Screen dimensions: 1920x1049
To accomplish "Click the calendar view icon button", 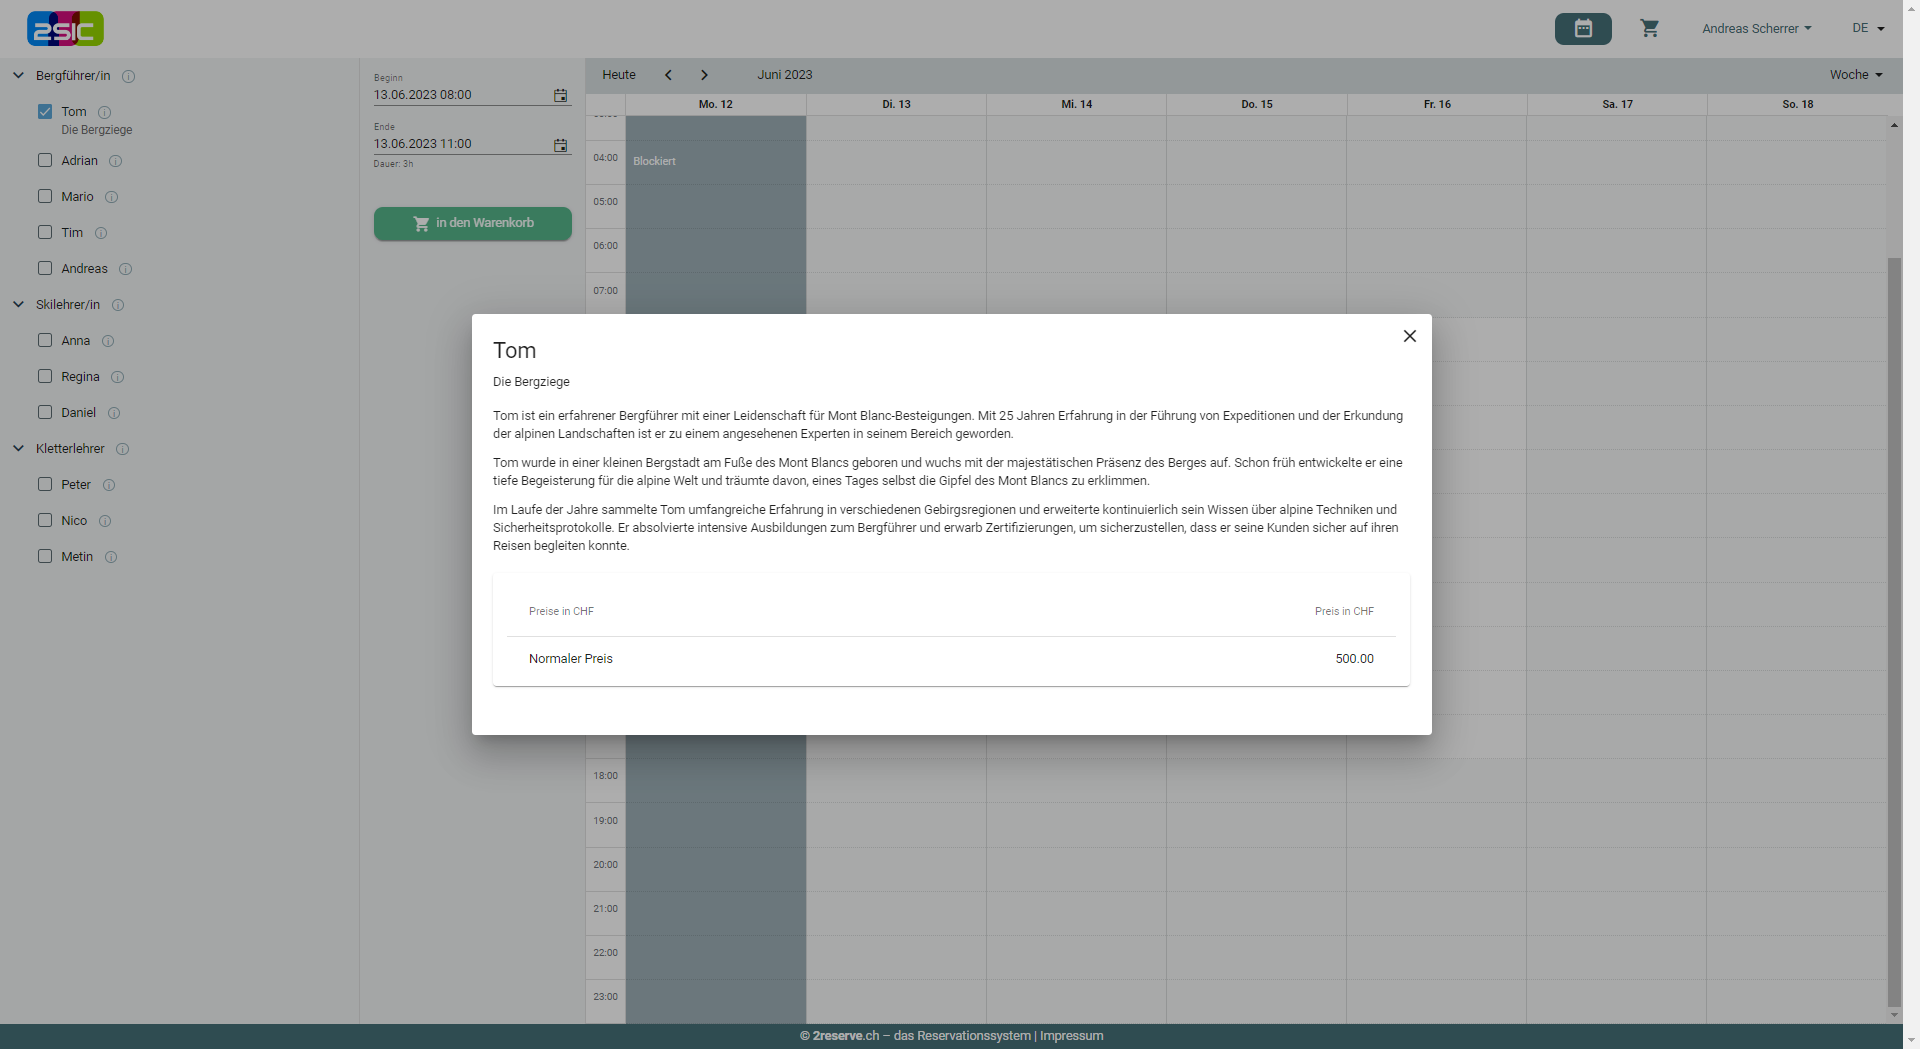I will coord(1582,29).
